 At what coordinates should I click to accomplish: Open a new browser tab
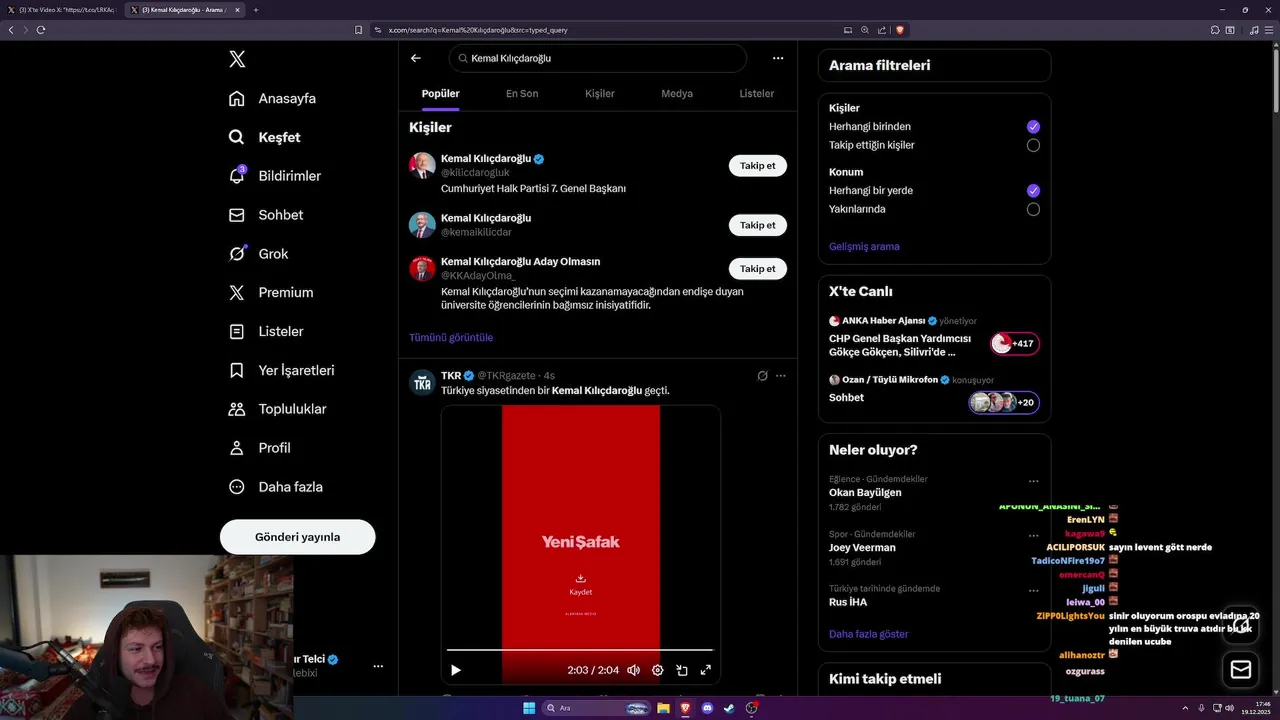coord(256,10)
